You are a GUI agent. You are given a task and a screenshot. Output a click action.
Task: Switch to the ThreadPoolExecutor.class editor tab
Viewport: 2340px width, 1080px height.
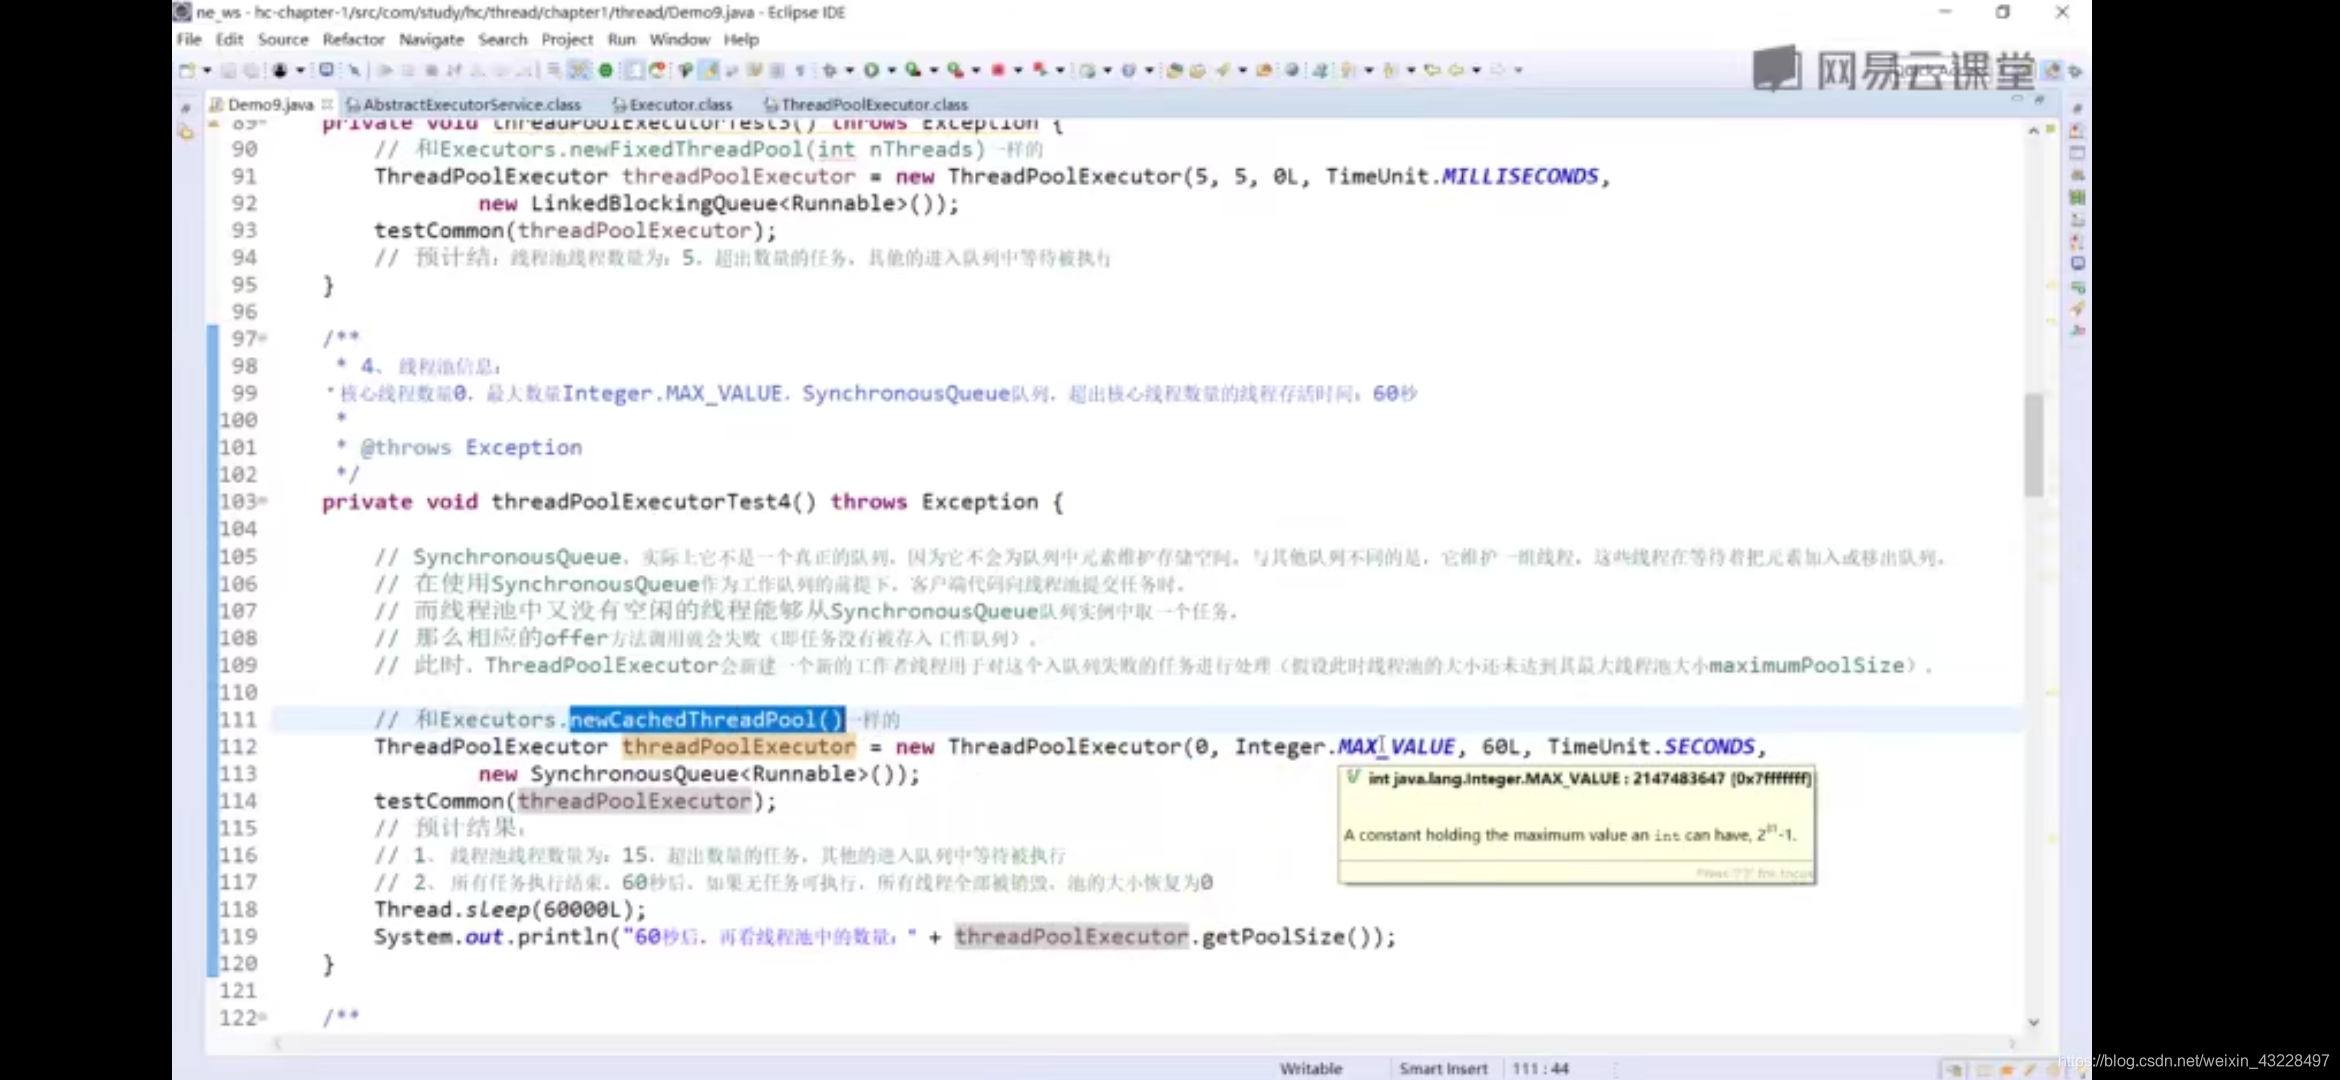click(x=866, y=104)
